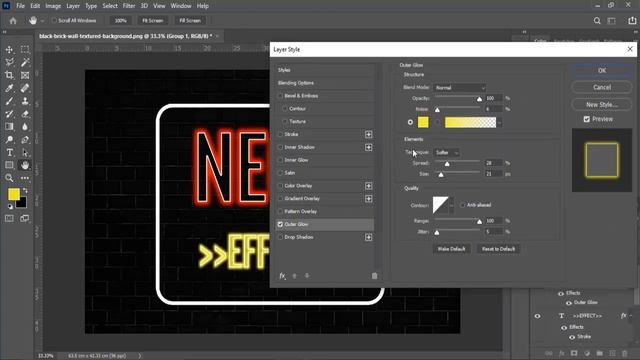
Task: Collapse effects of >>EFFECT>> layer
Action: coord(631,316)
